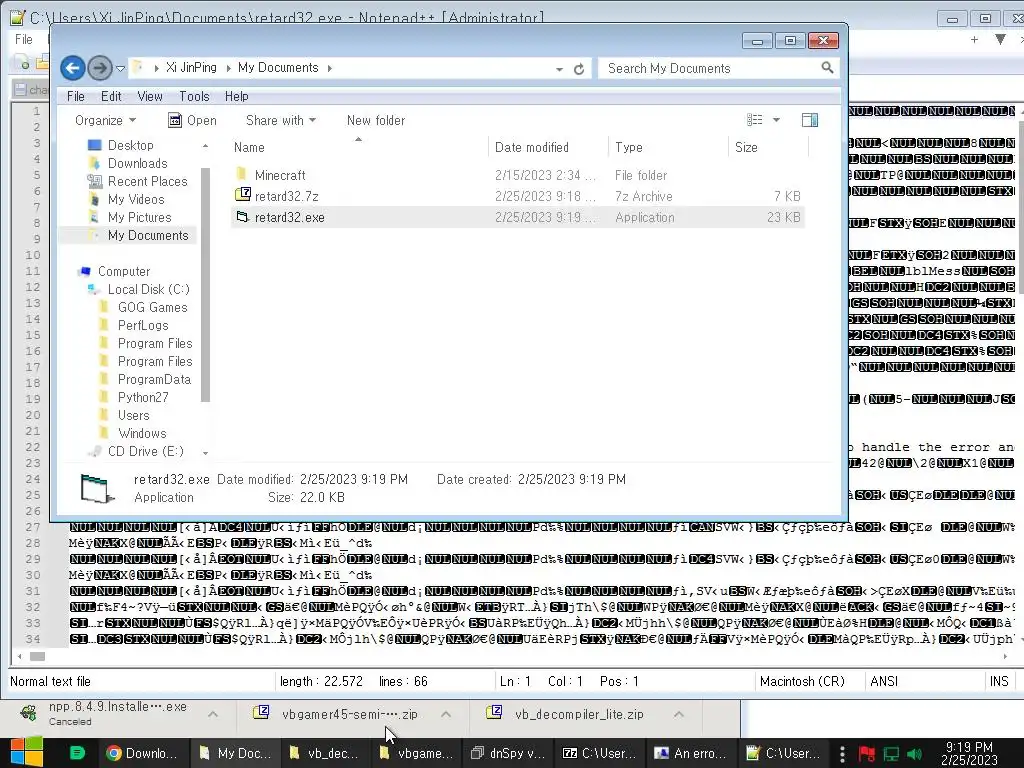Click the search magnifier icon
The height and width of the screenshot is (768, 1024).
827,67
